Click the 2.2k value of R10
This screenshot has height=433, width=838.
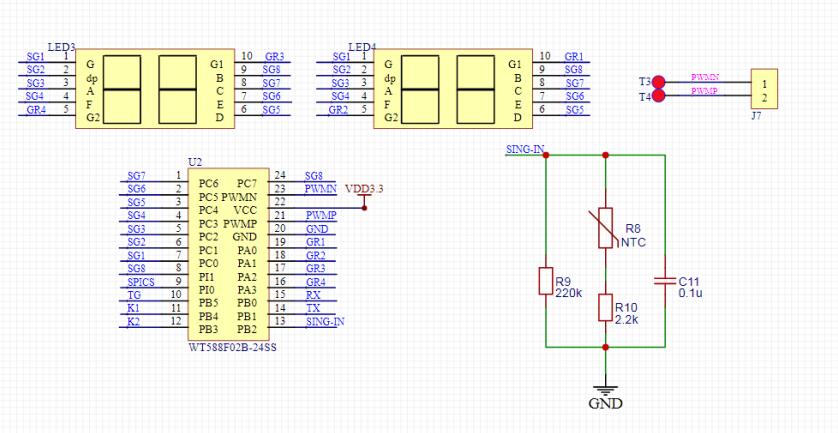[x=626, y=320]
